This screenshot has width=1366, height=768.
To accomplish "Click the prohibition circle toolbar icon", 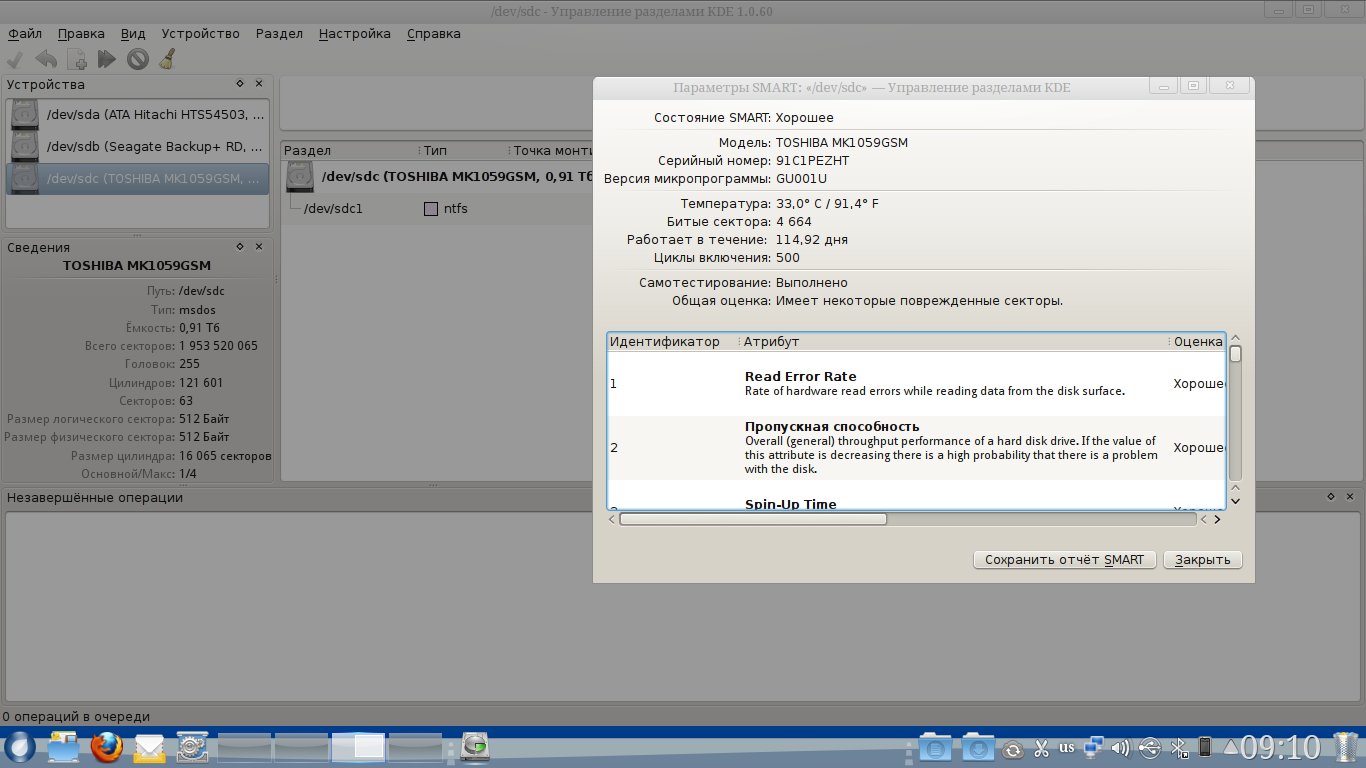I will pos(138,59).
